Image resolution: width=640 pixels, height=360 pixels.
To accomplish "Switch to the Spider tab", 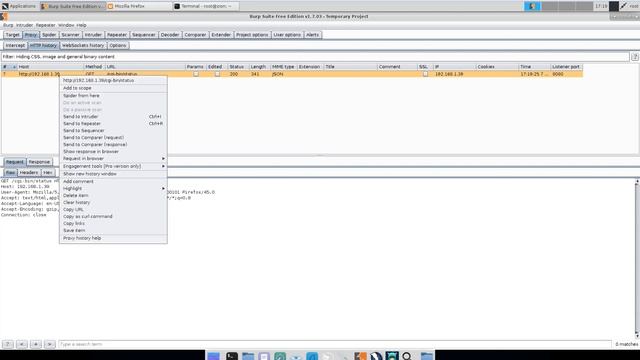I will click(49, 35).
